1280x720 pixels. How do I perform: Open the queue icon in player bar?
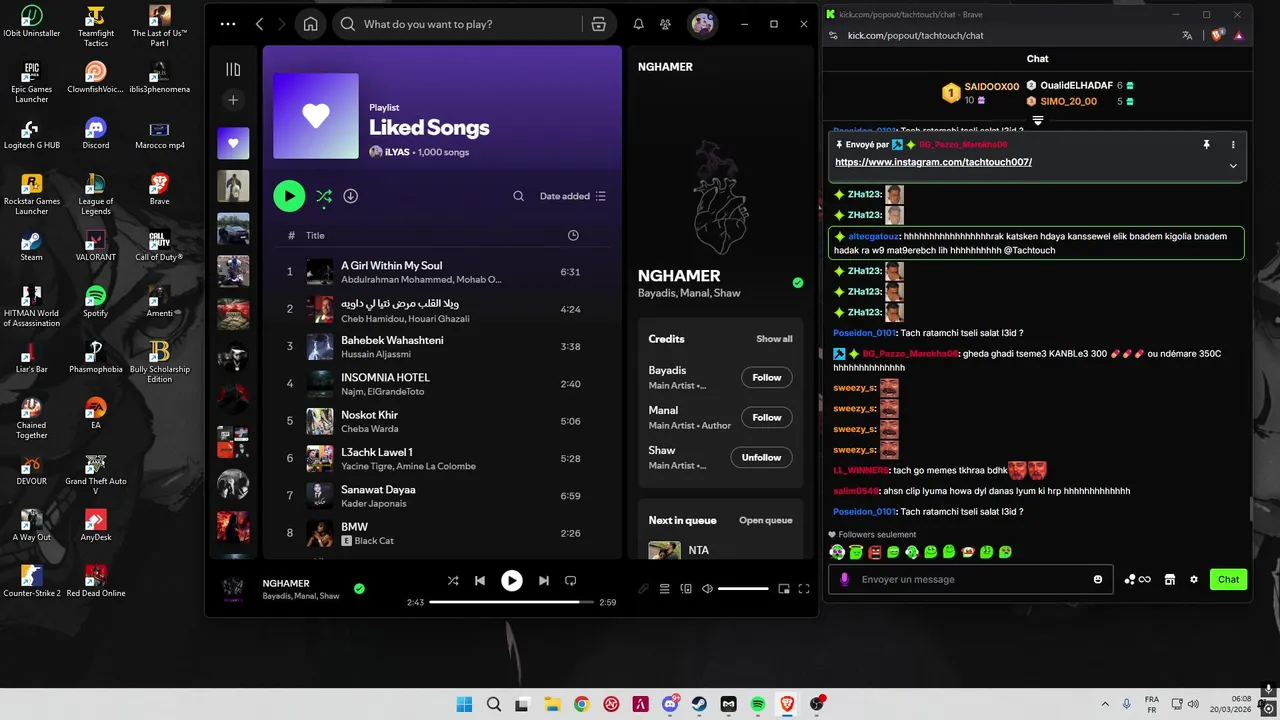pos(664,589)
